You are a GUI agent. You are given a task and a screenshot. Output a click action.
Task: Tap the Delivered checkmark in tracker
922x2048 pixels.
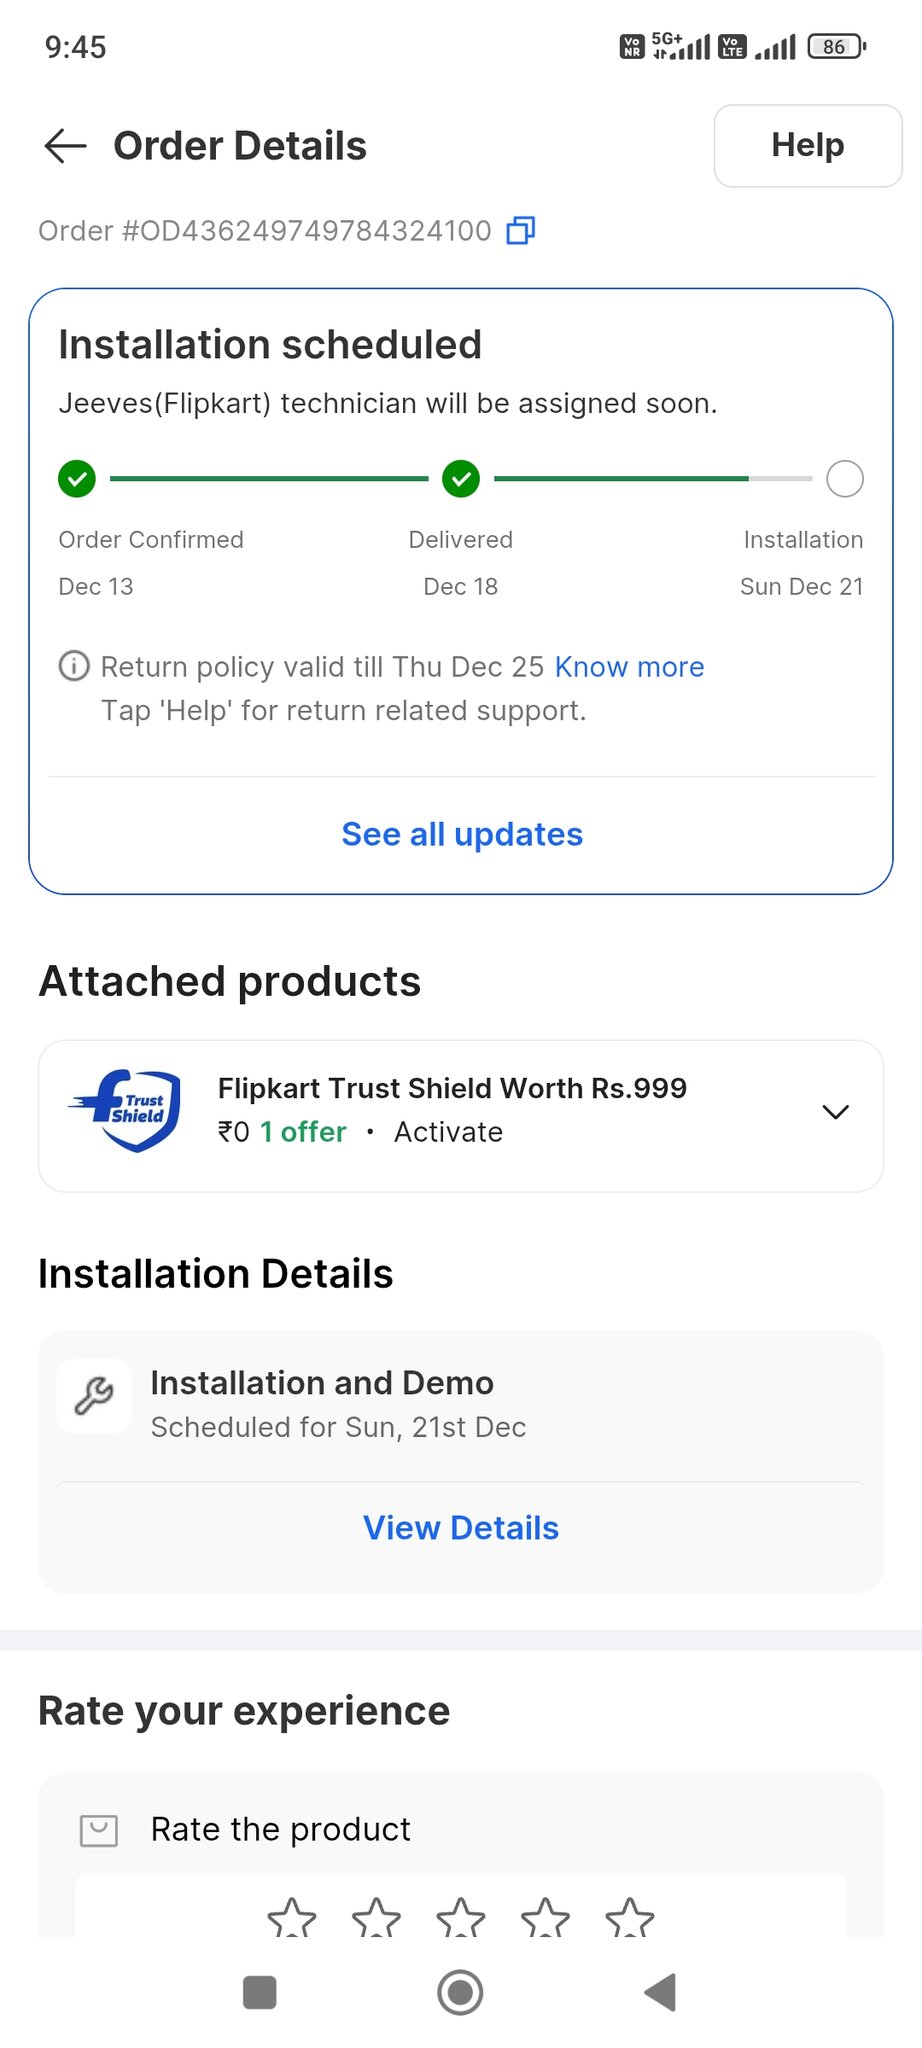coord(461,479)
